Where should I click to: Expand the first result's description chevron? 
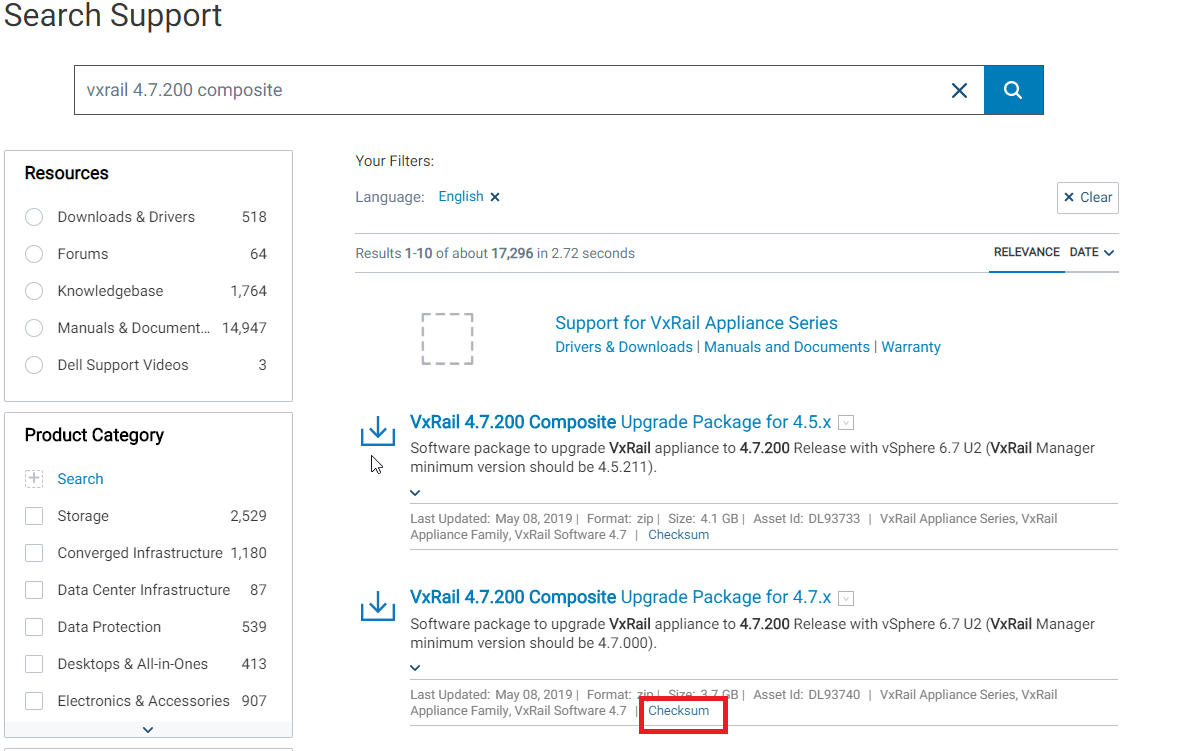pos(414,492)
